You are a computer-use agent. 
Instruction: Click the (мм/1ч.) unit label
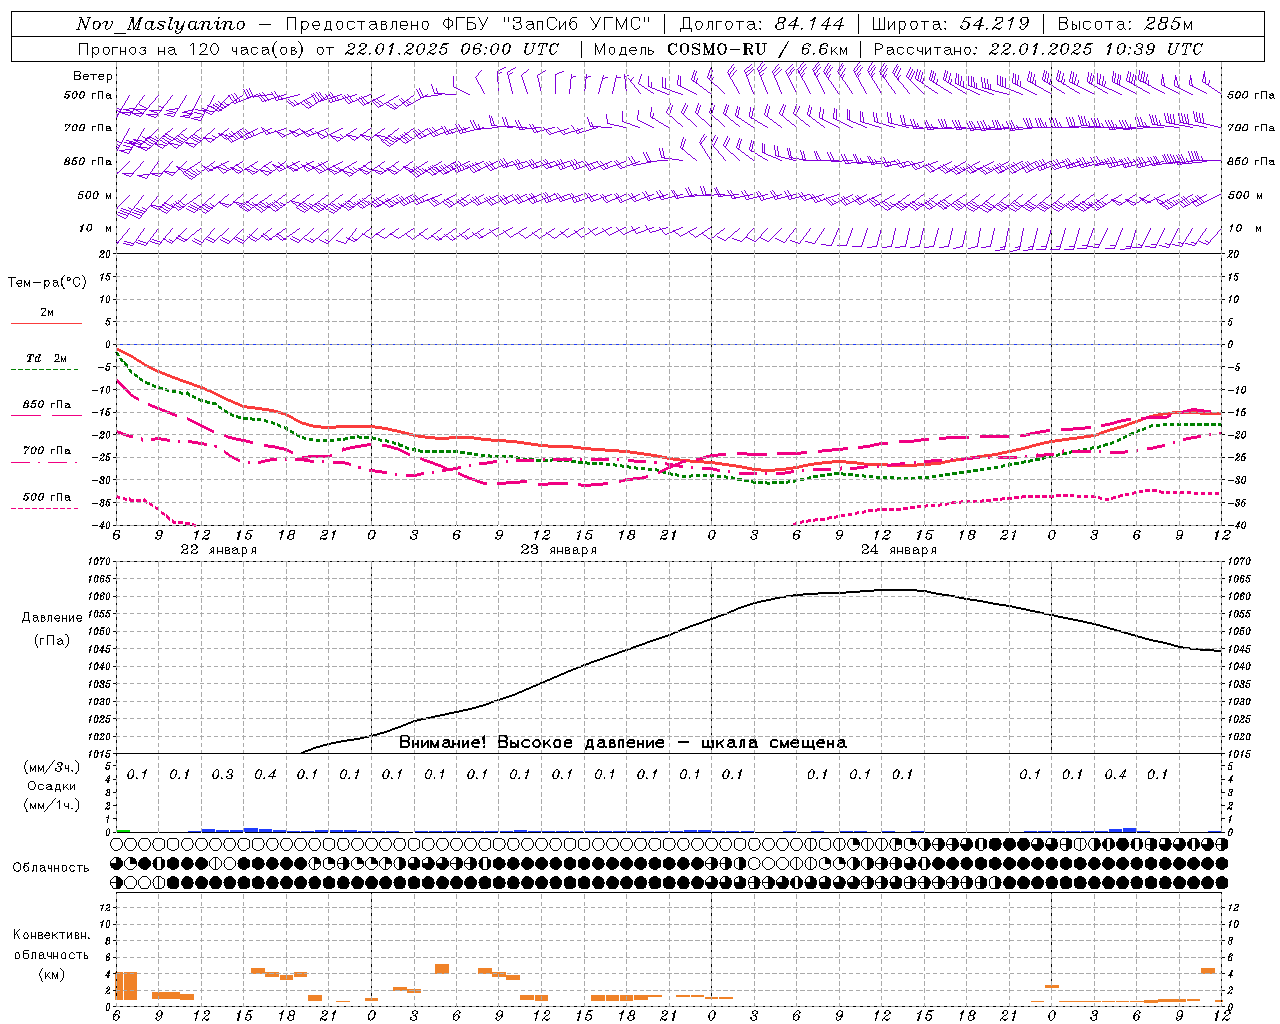(x=52, y=805)
